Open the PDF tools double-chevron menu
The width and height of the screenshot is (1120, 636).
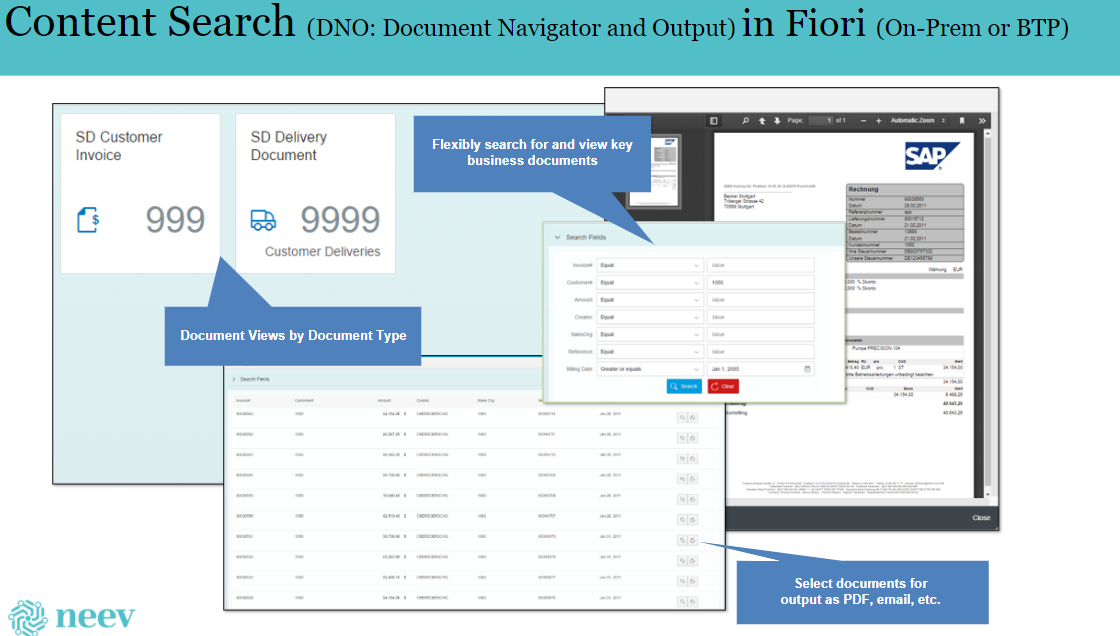(x=982, y=121)
